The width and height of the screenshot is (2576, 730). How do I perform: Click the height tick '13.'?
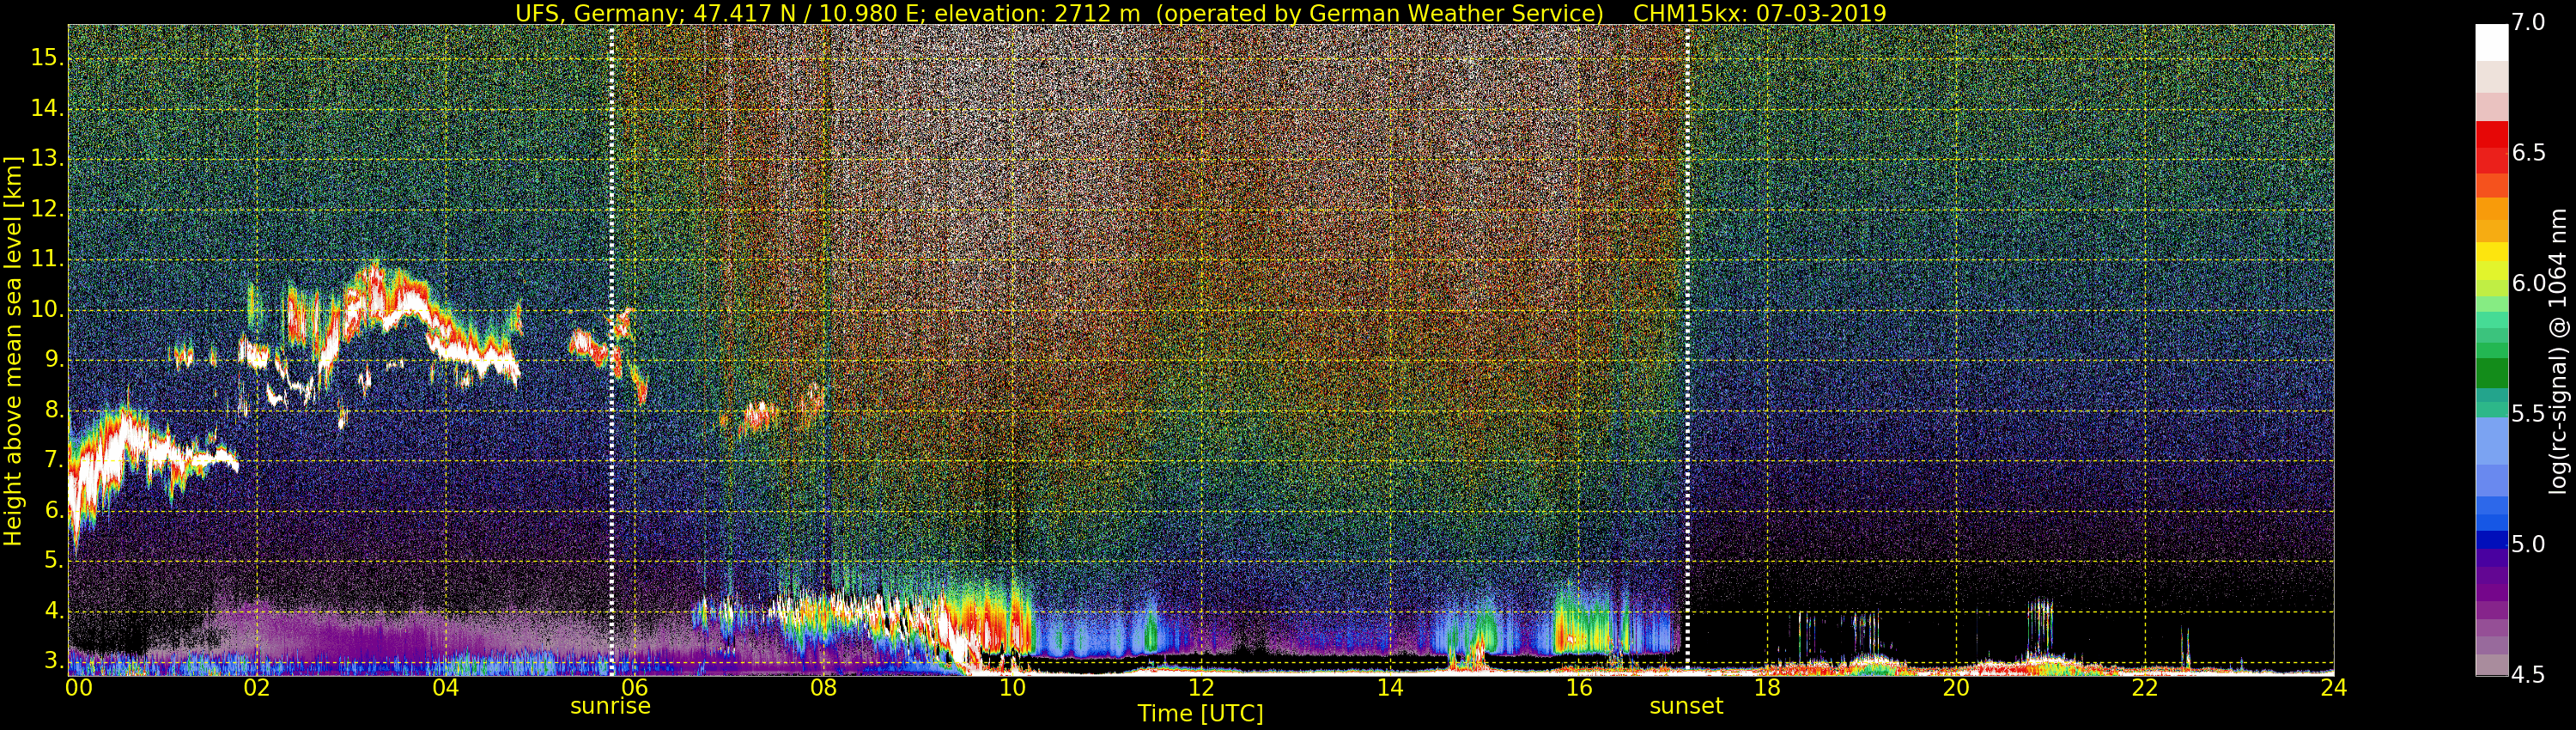(x=46, y=159)
